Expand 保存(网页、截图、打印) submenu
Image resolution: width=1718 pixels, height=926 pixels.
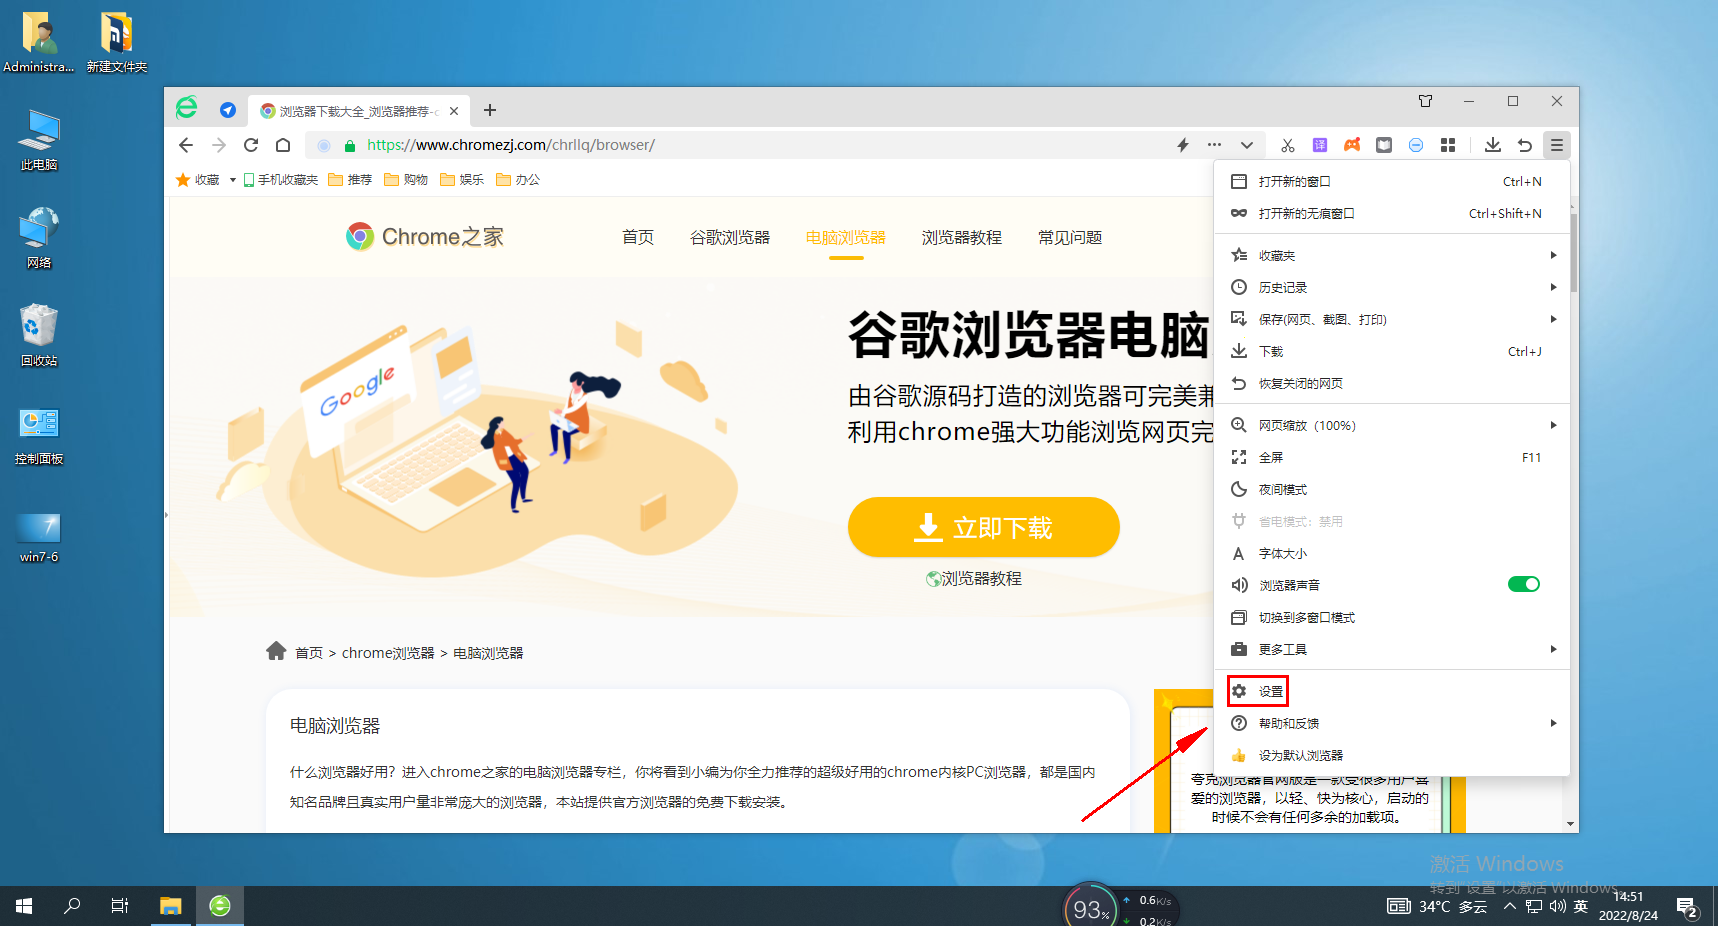[x=1392, y=320]
